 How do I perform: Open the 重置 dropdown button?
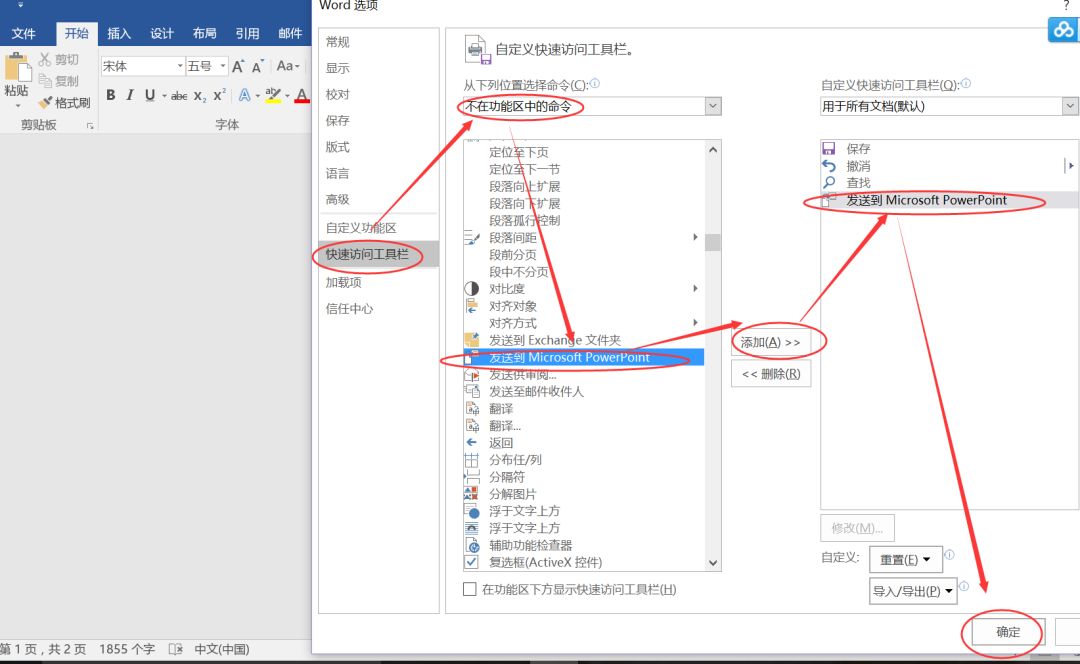(905, 560)
